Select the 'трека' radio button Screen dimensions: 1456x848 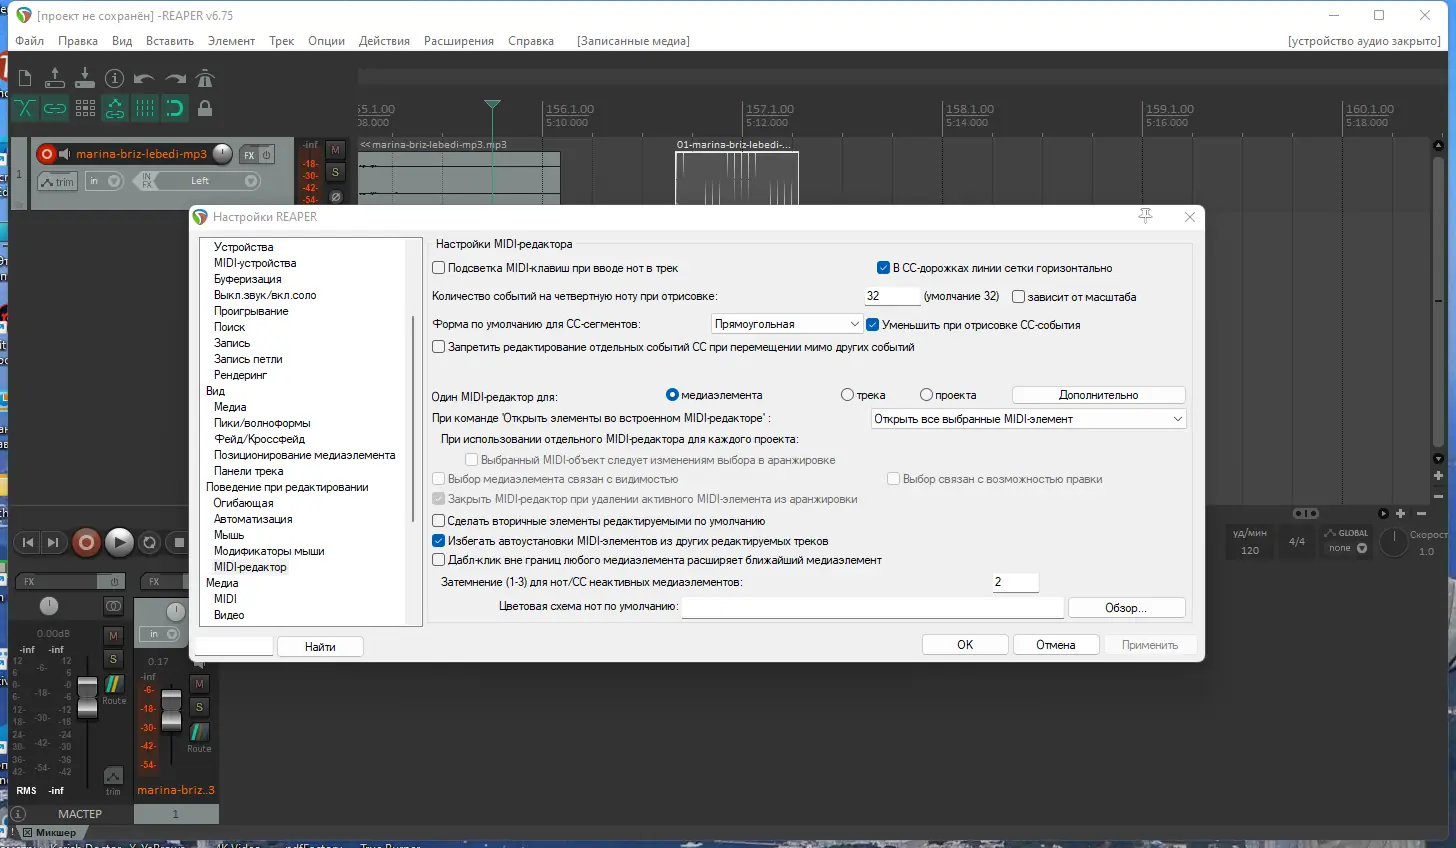[847, 395]
